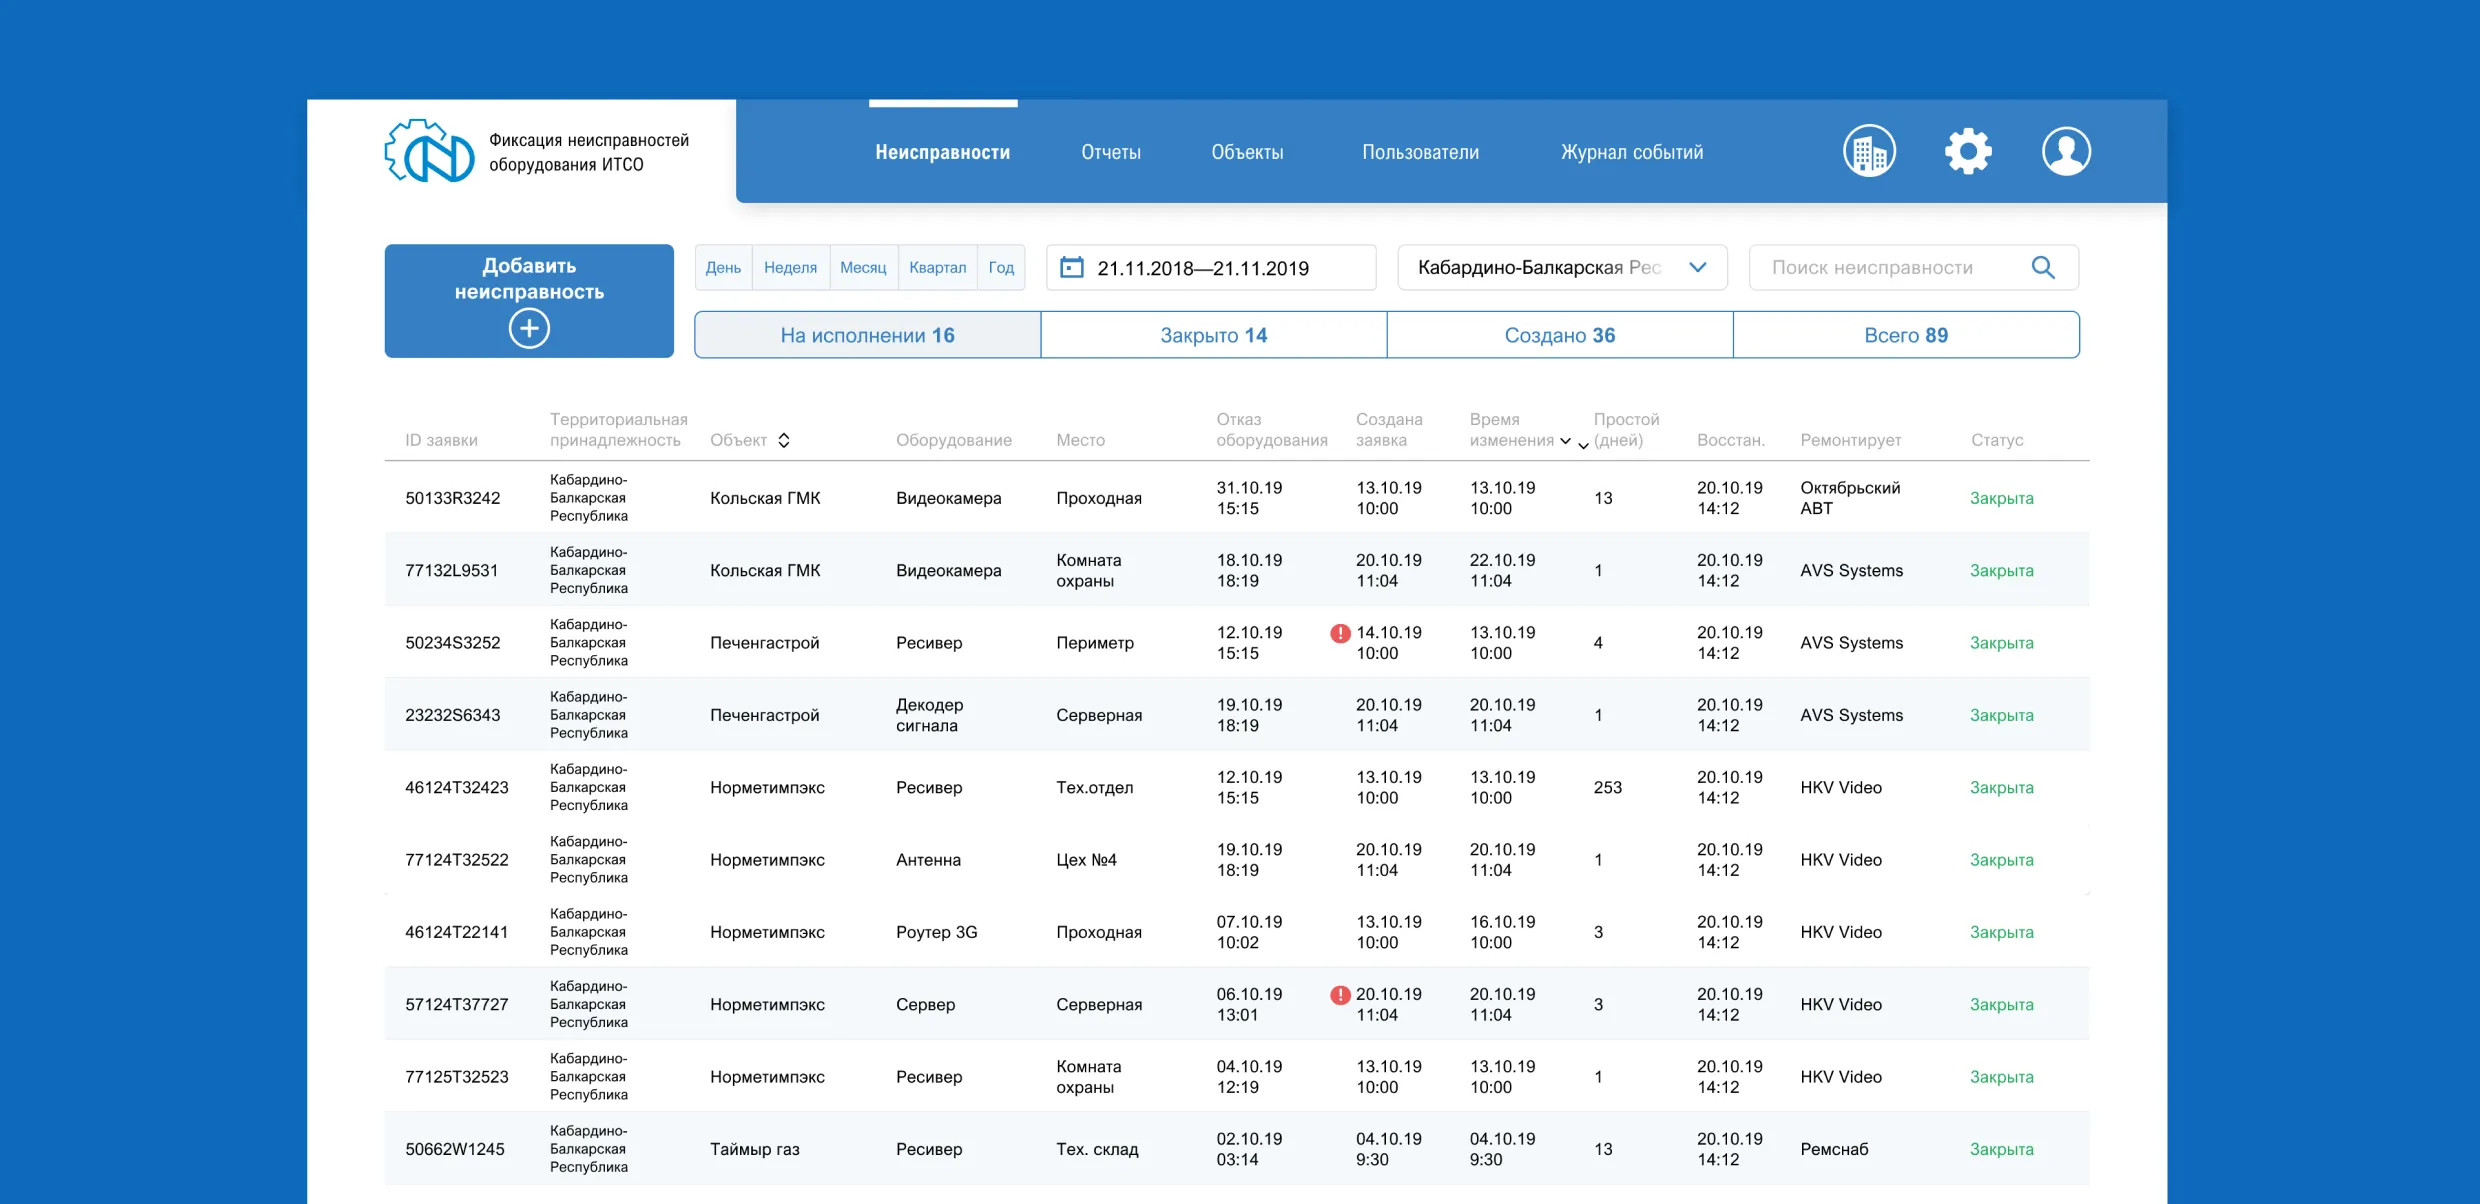2480x1204 pixels.
Task: Open the Время изменения sort chevron
Action: click(x=1565, y=441)
